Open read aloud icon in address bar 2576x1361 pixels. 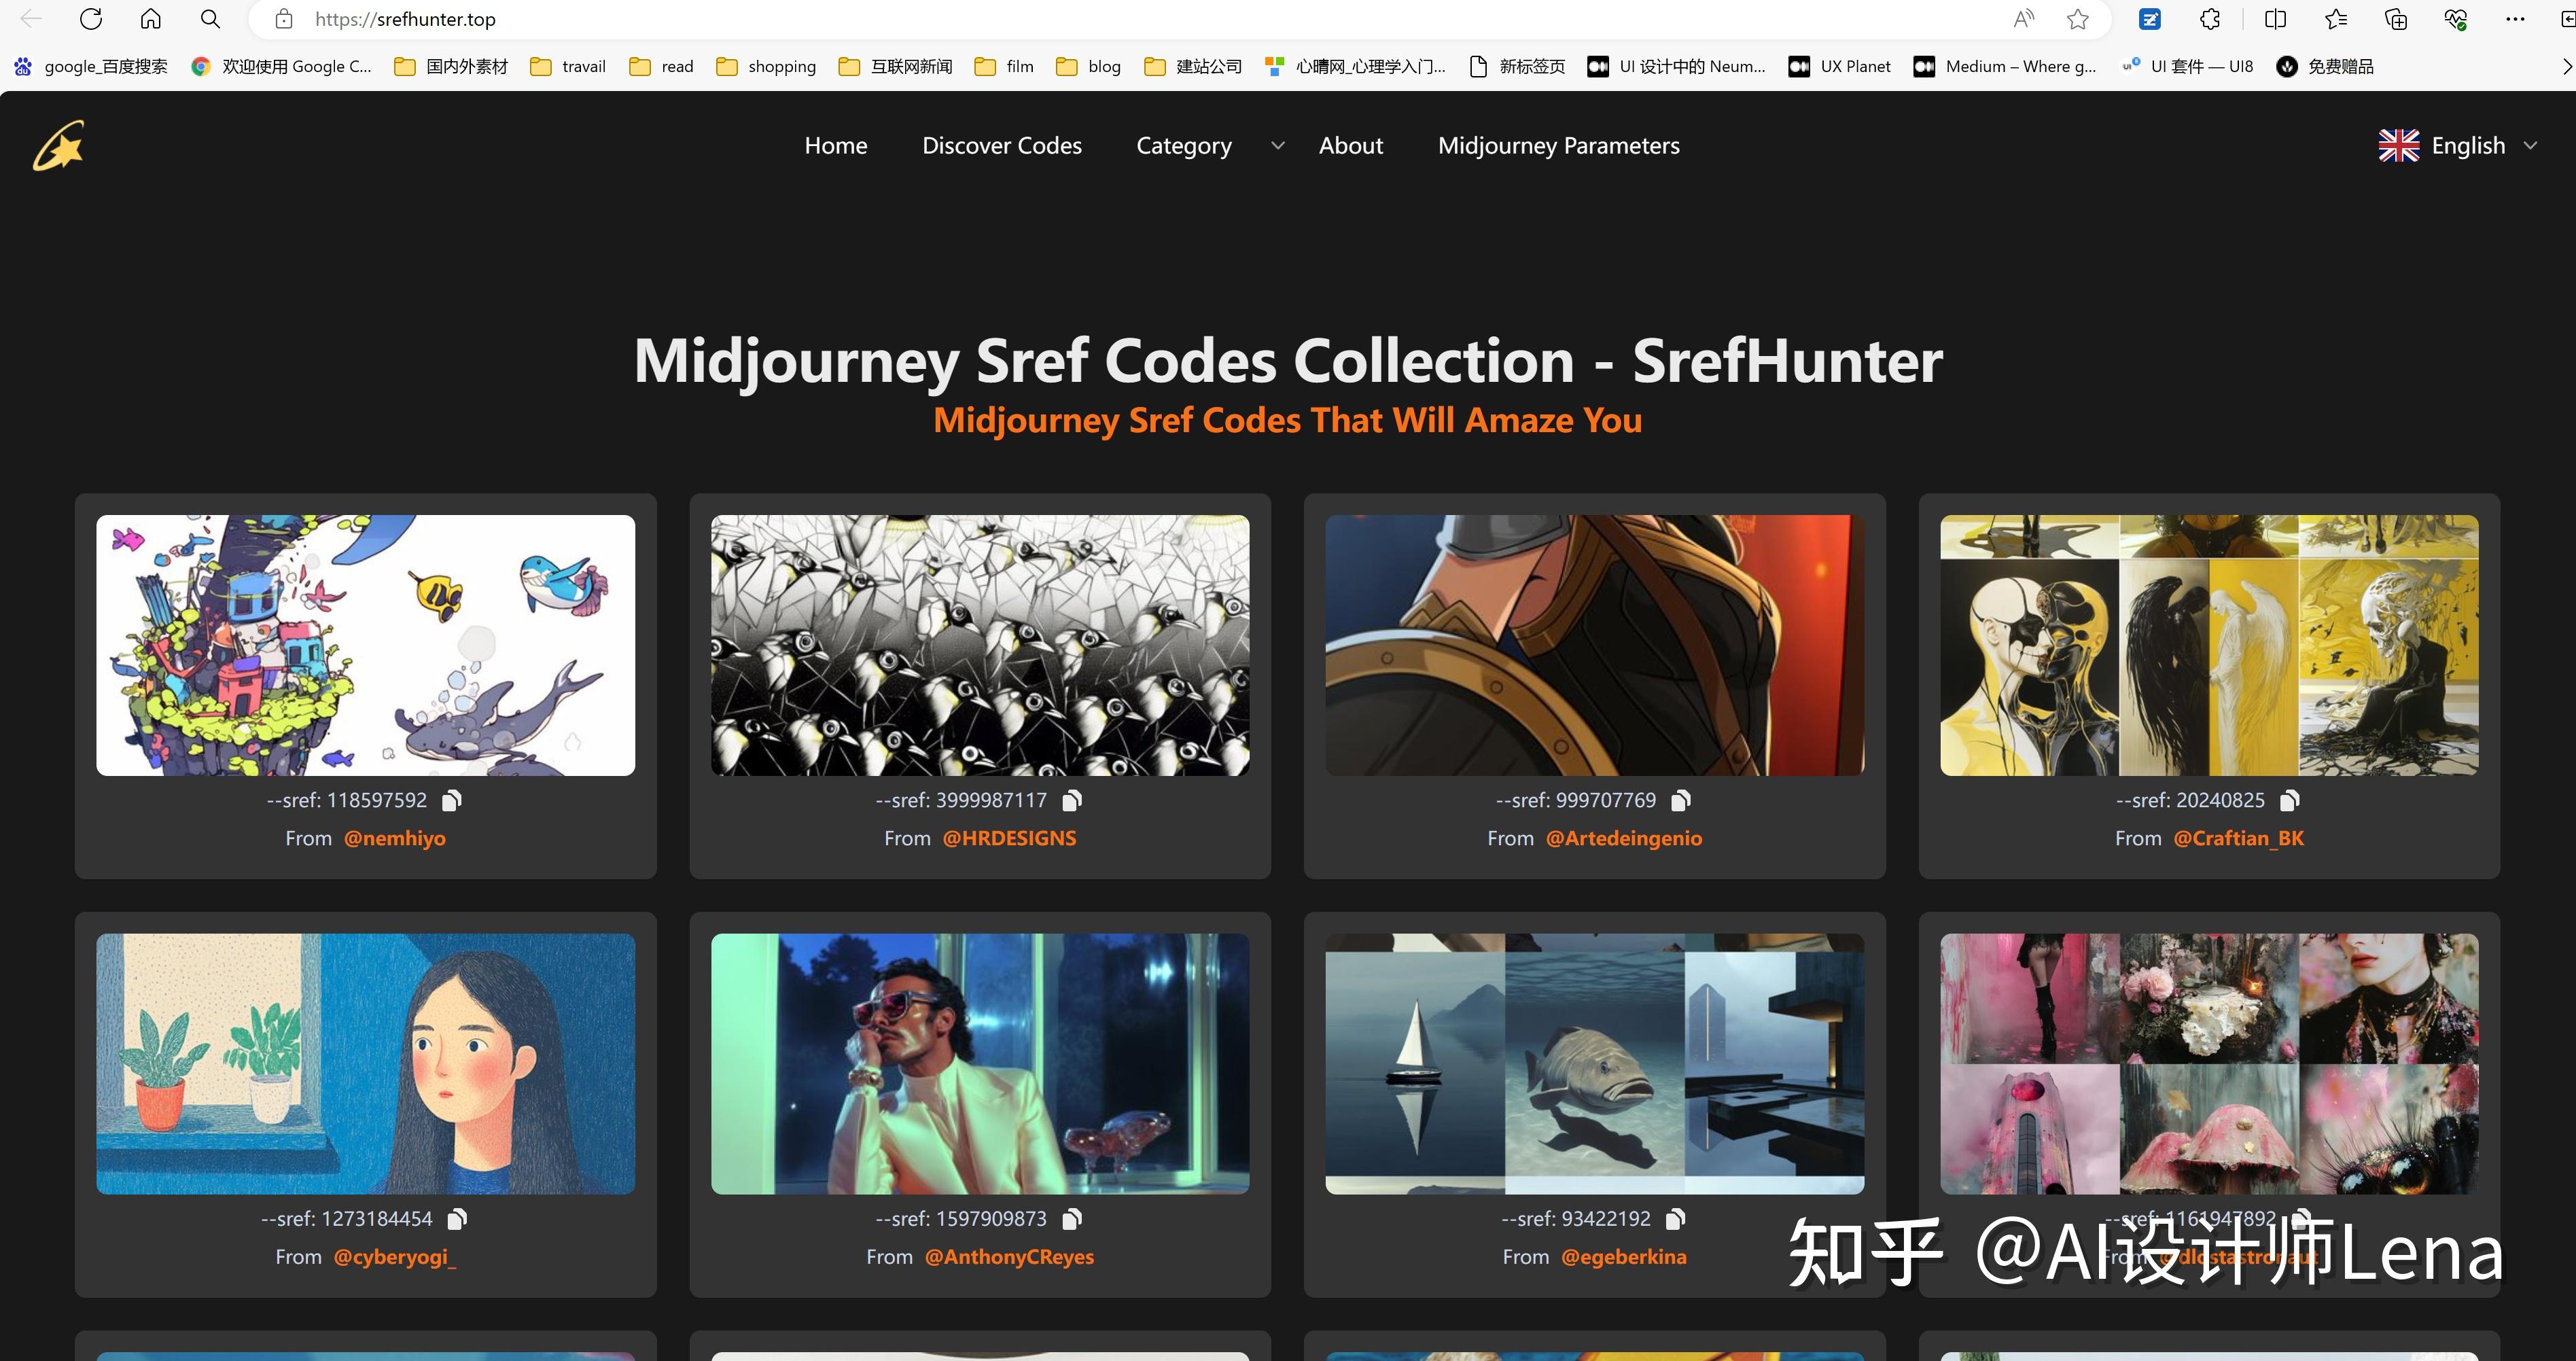[x=2024, y=19]
